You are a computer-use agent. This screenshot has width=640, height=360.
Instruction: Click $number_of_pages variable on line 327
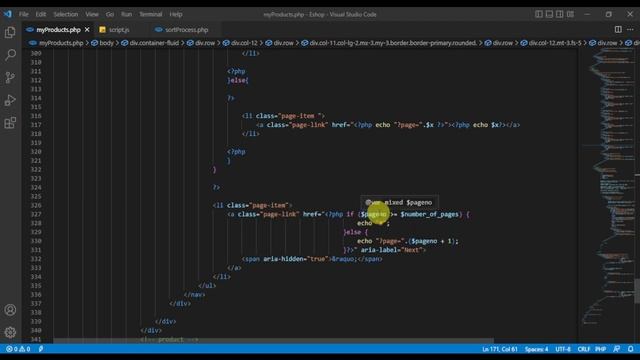coord(429,214)
